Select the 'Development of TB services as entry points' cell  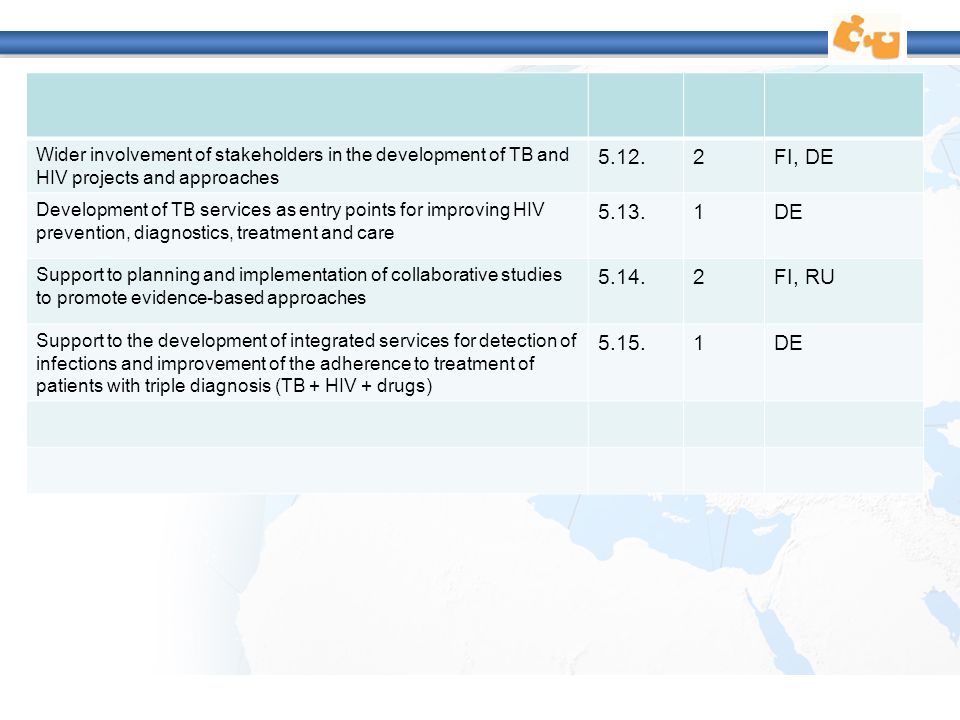pos(307,225)
